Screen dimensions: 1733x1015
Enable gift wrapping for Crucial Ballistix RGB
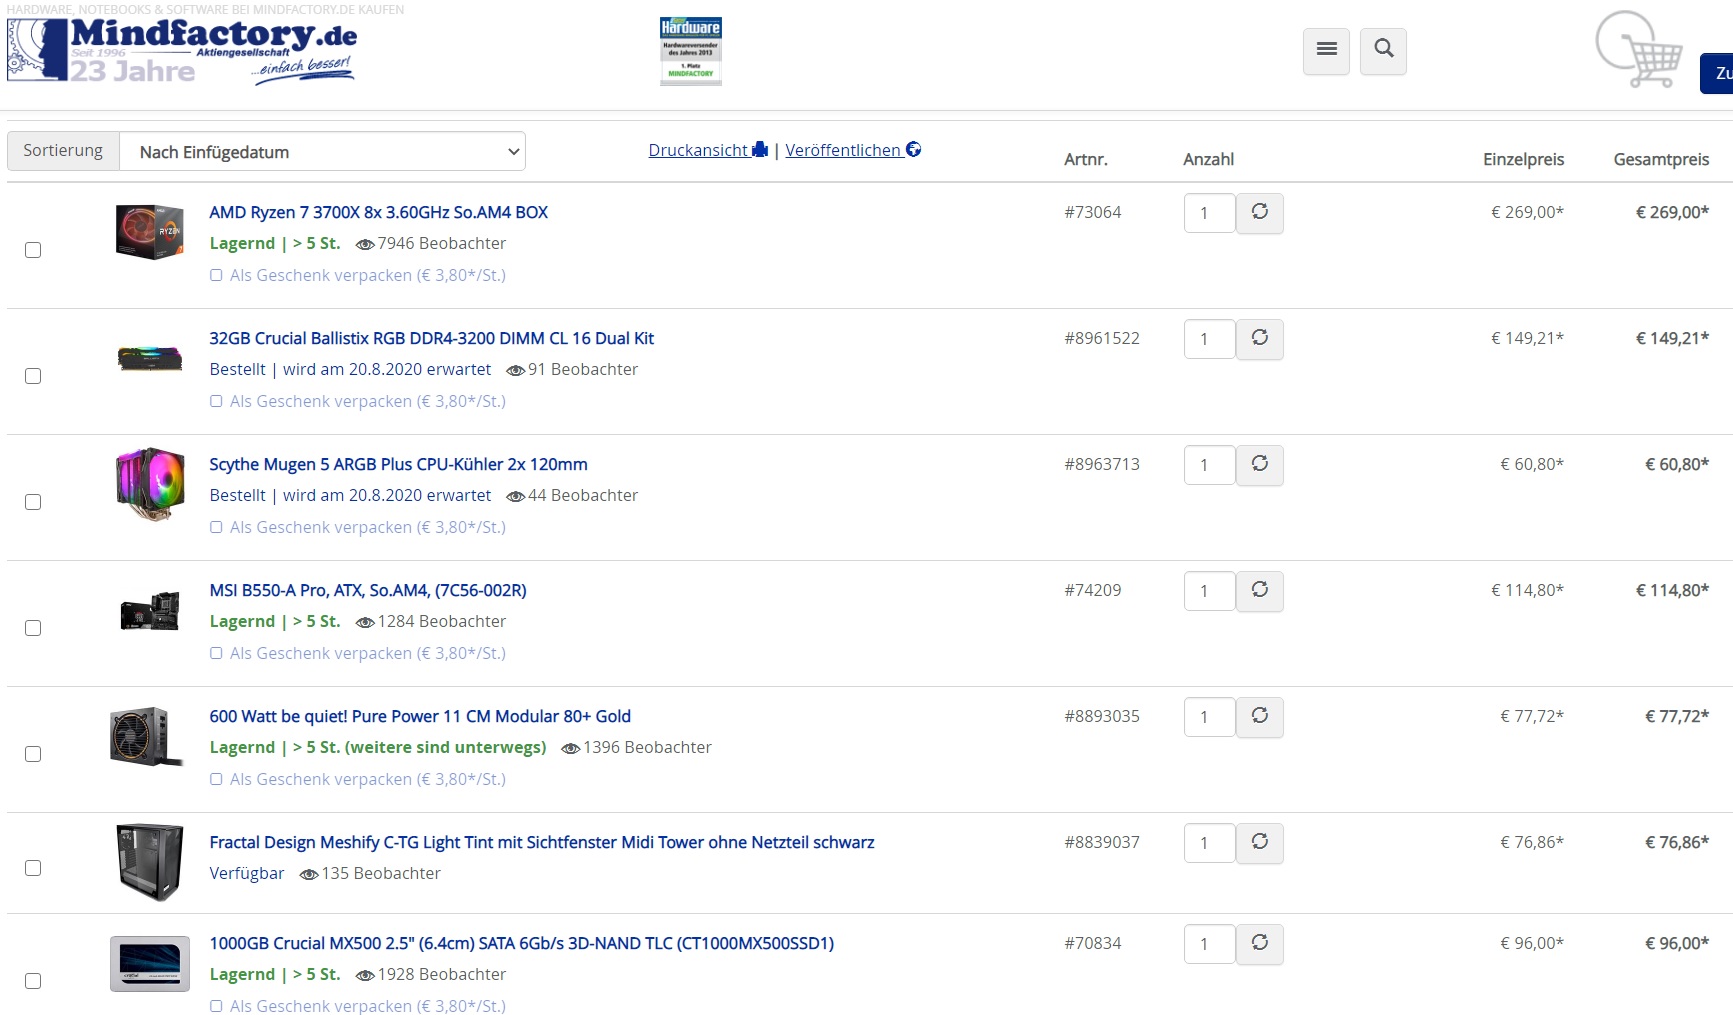coord(216,401)
